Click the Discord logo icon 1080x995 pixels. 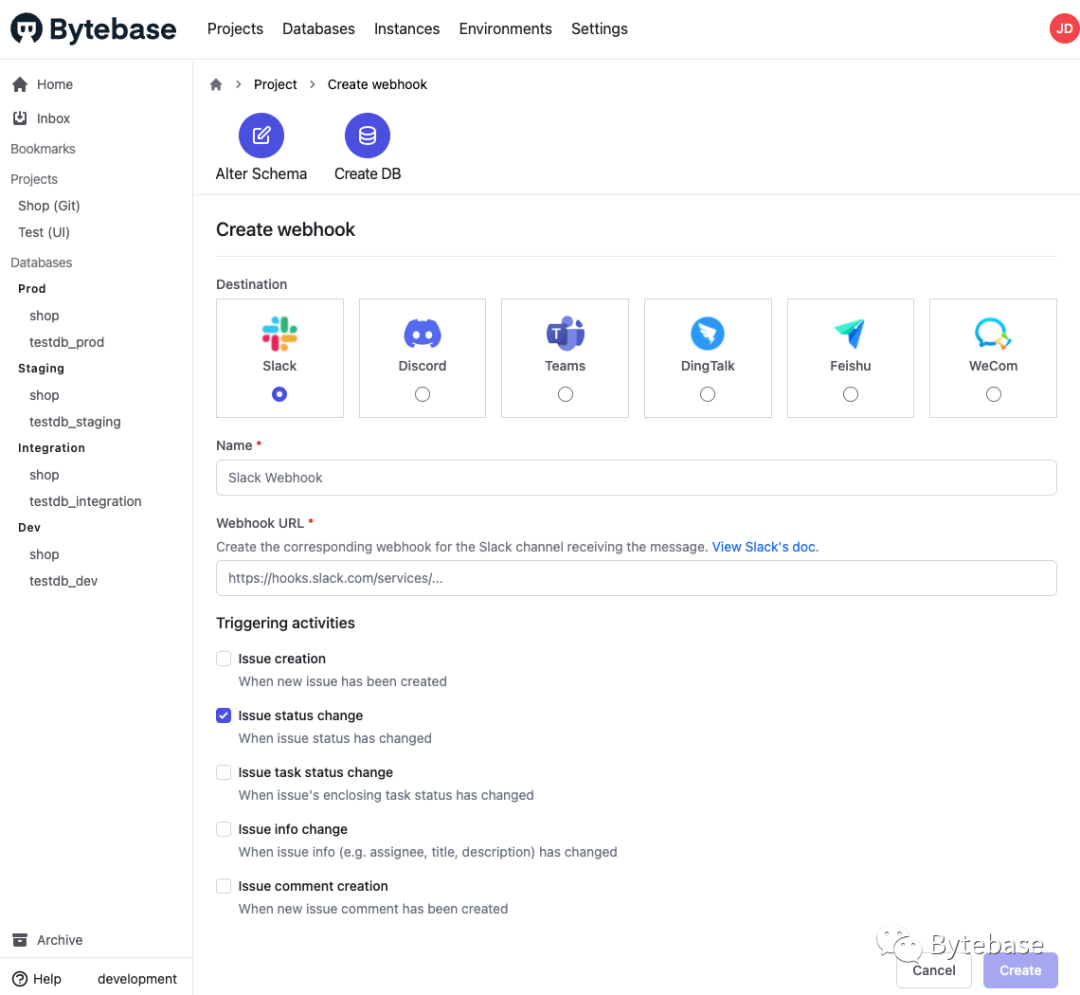422,334
